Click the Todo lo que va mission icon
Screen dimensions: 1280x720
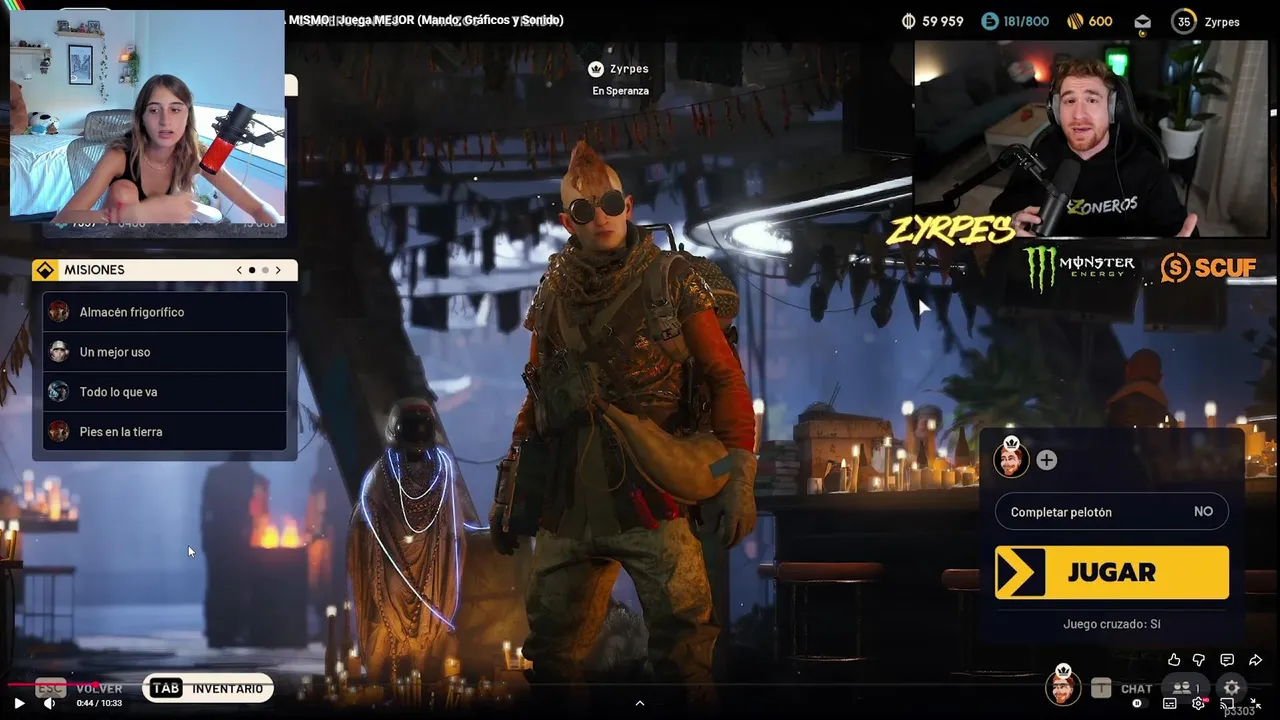click(59, 392)
